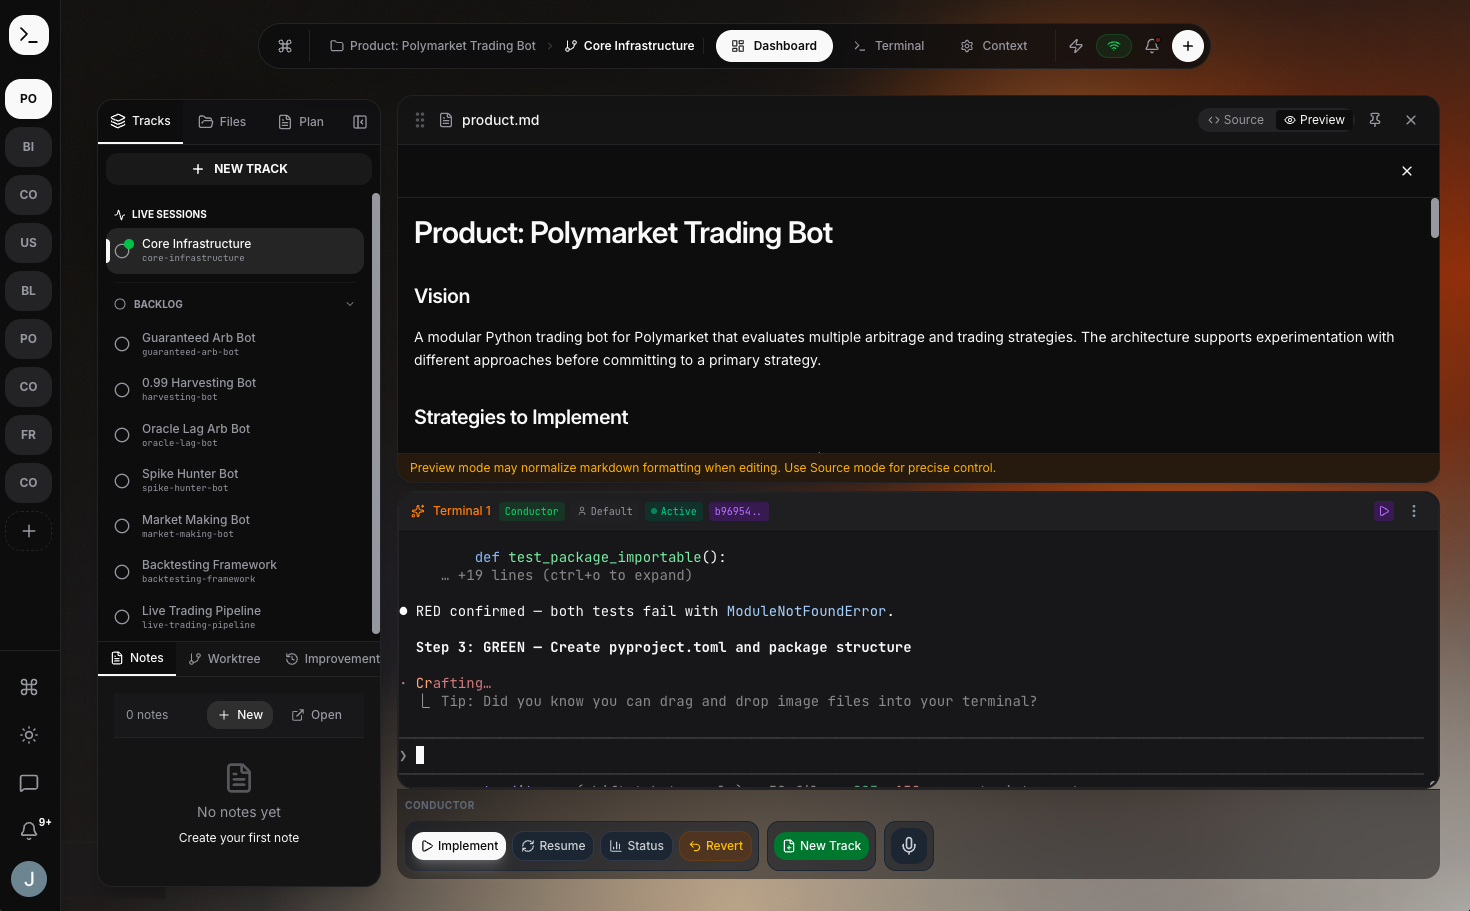Image resolution: width=1470 pixels, height=911 pixels.
Task: Switch to the Files tab
Action: [x=222, y=122]
